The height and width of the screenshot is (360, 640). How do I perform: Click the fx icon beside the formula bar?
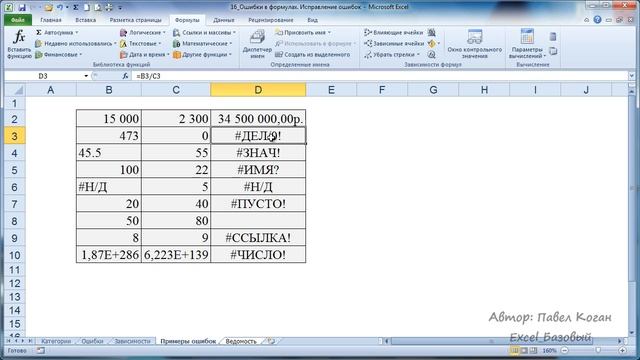[x=125, y=76]
